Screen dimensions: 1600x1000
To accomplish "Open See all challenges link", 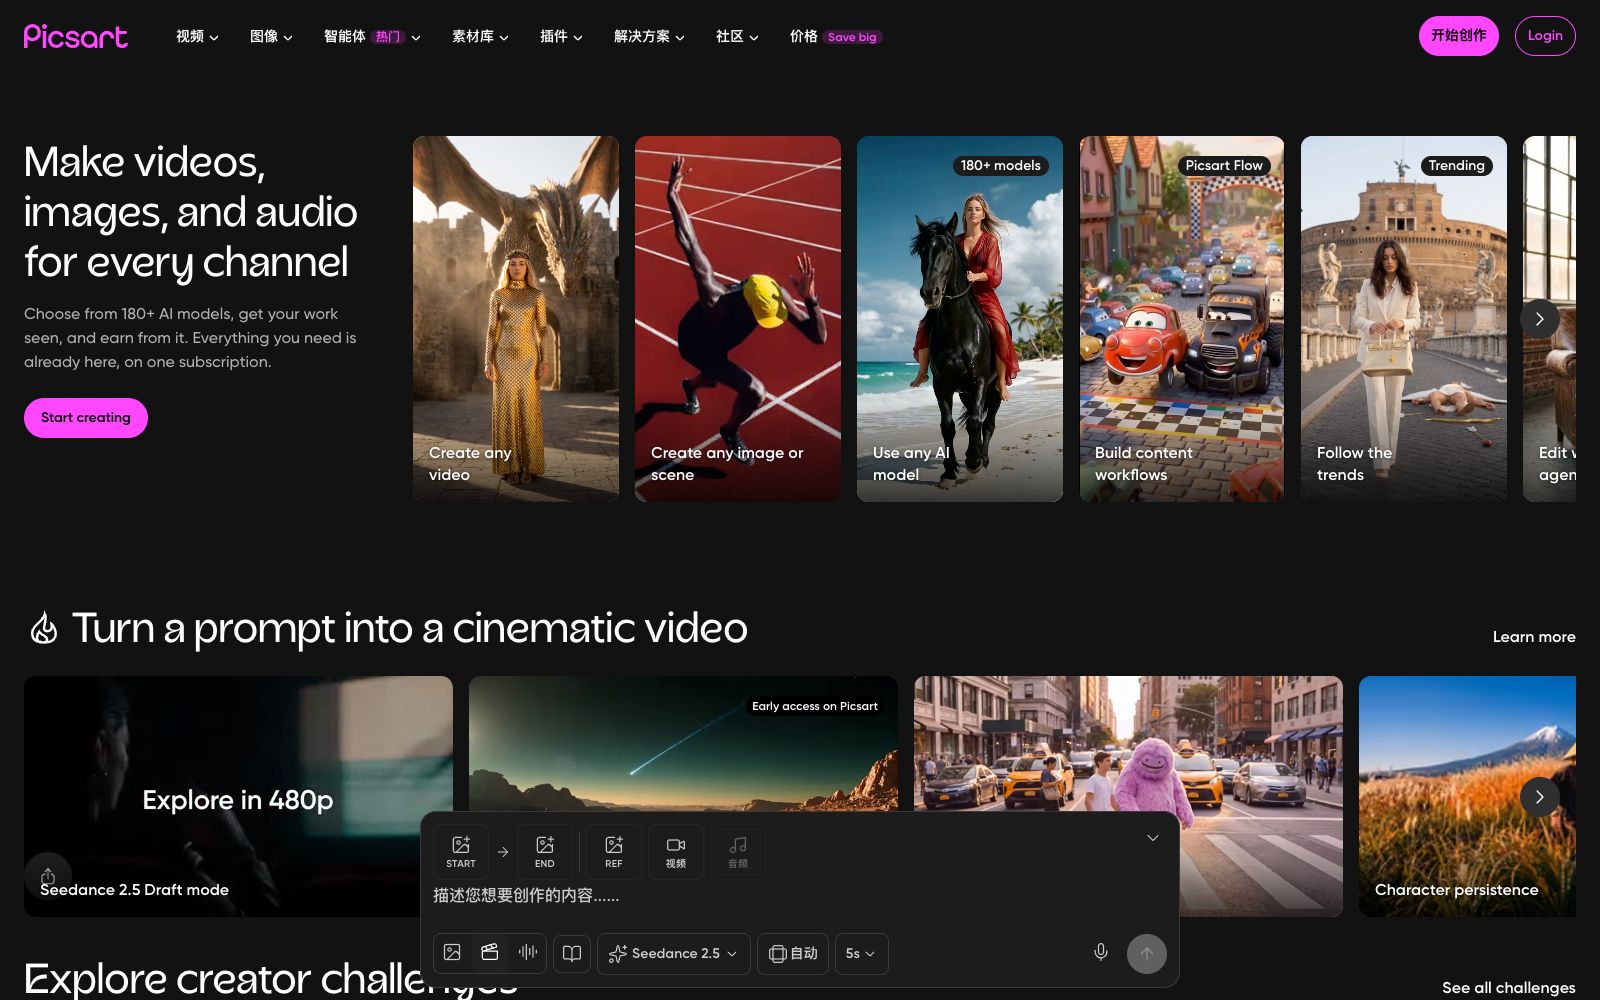I will click(x=1508, y=988).
